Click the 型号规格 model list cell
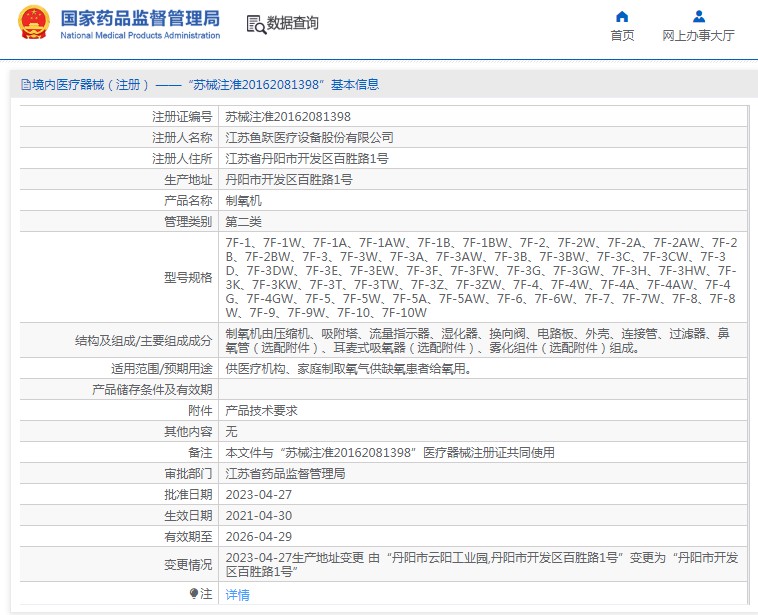The image size is (758, 615). coord(482,278)
